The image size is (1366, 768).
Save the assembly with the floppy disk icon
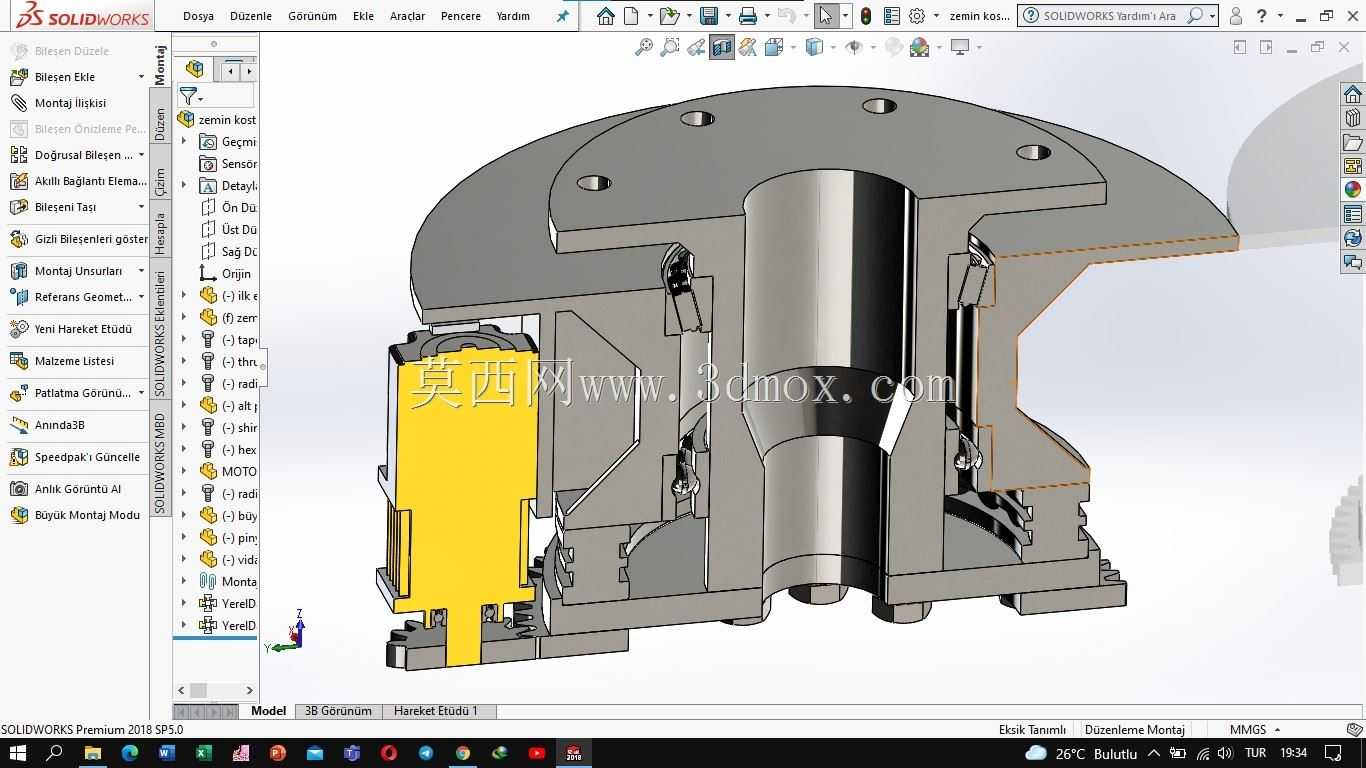[709, 16]
